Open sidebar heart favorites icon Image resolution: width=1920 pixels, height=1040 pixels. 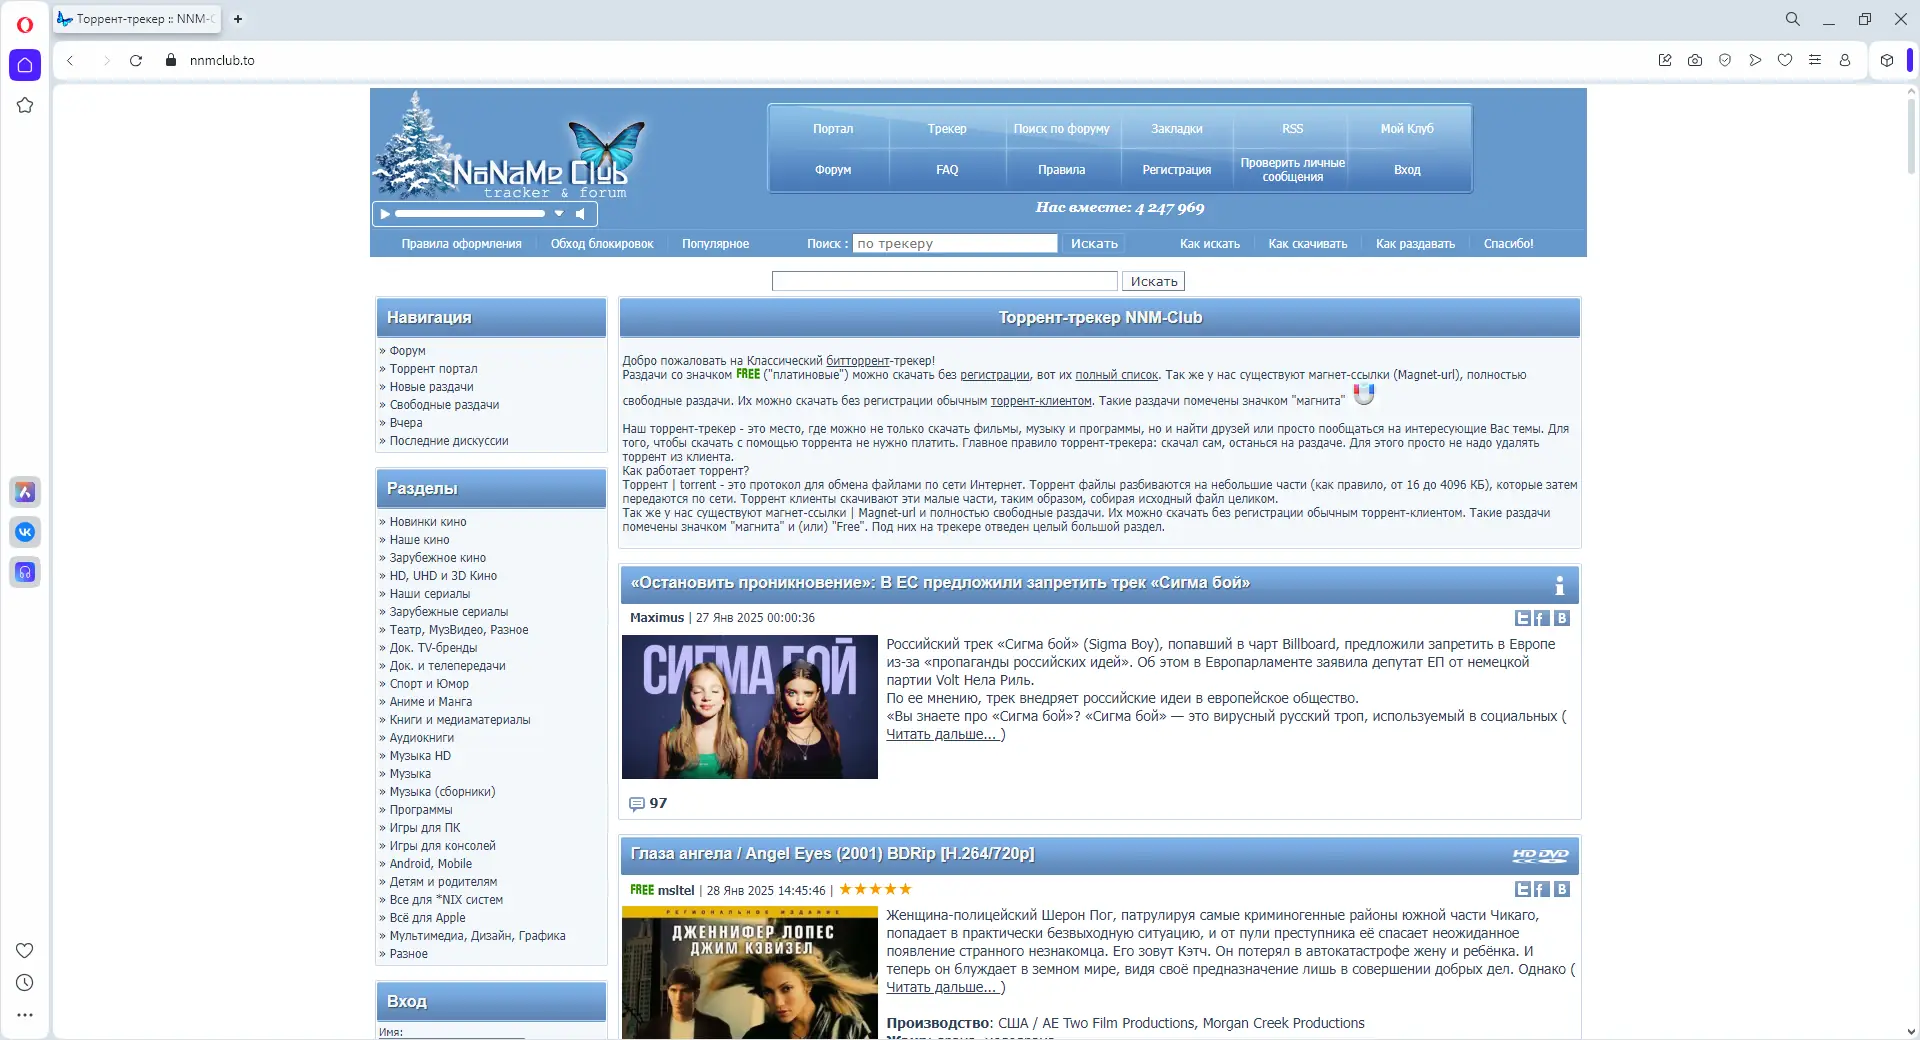pos(25,950)
